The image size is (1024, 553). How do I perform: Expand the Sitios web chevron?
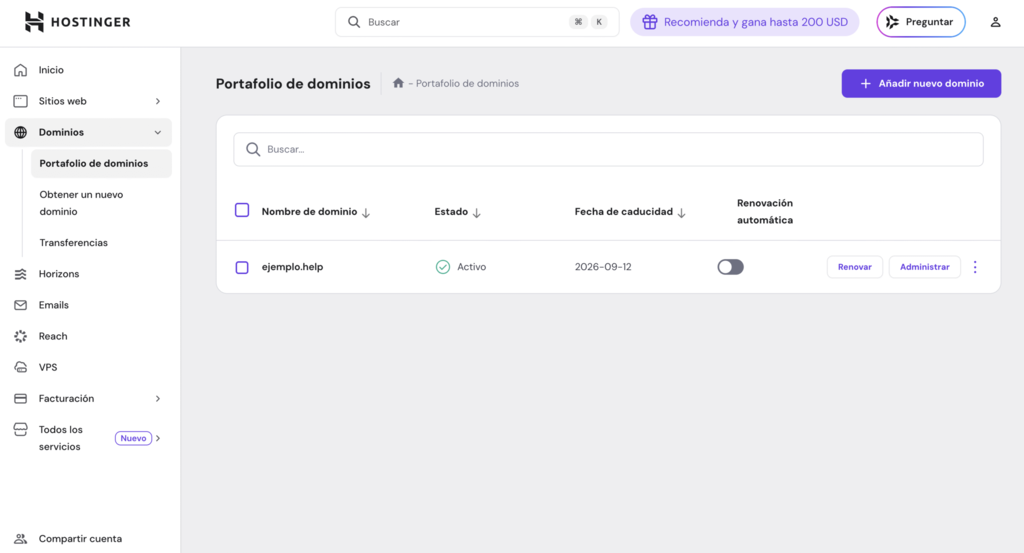[x=157, y=101]
